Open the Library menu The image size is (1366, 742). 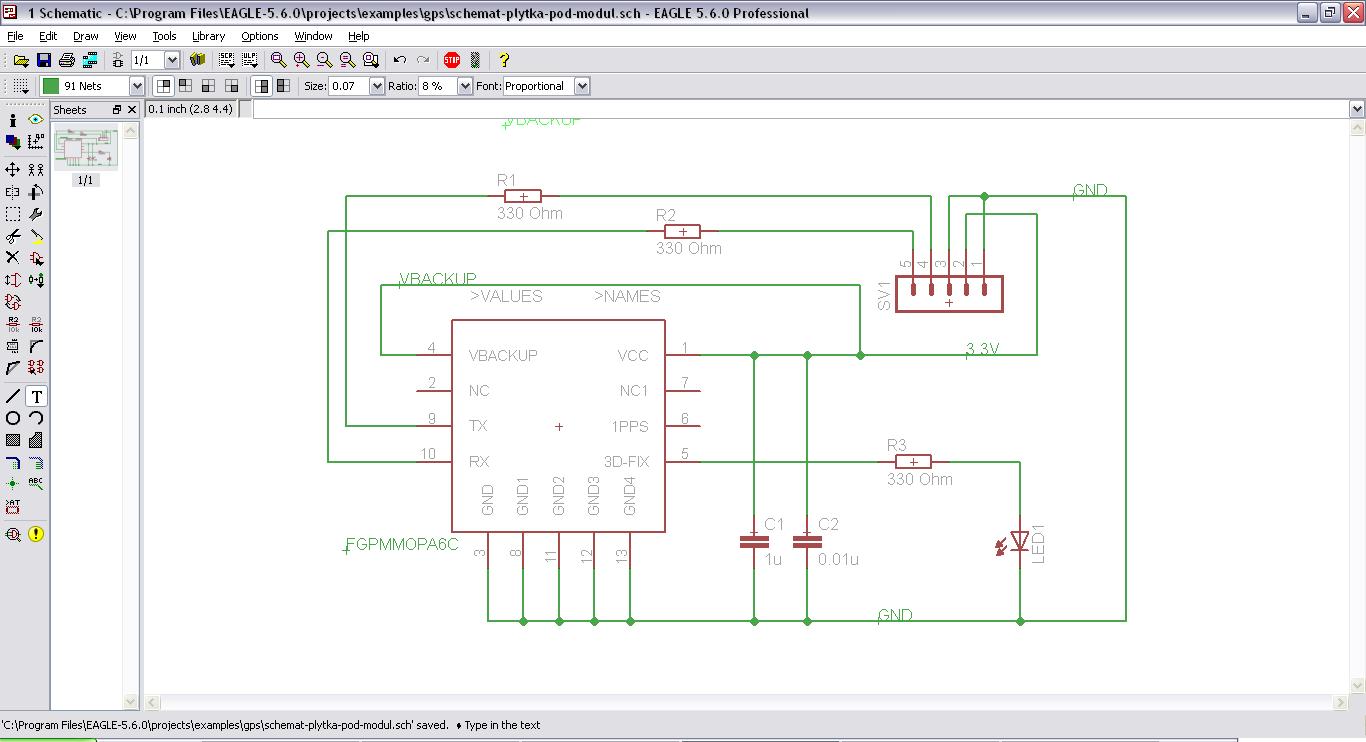click(x=208, y=36)
